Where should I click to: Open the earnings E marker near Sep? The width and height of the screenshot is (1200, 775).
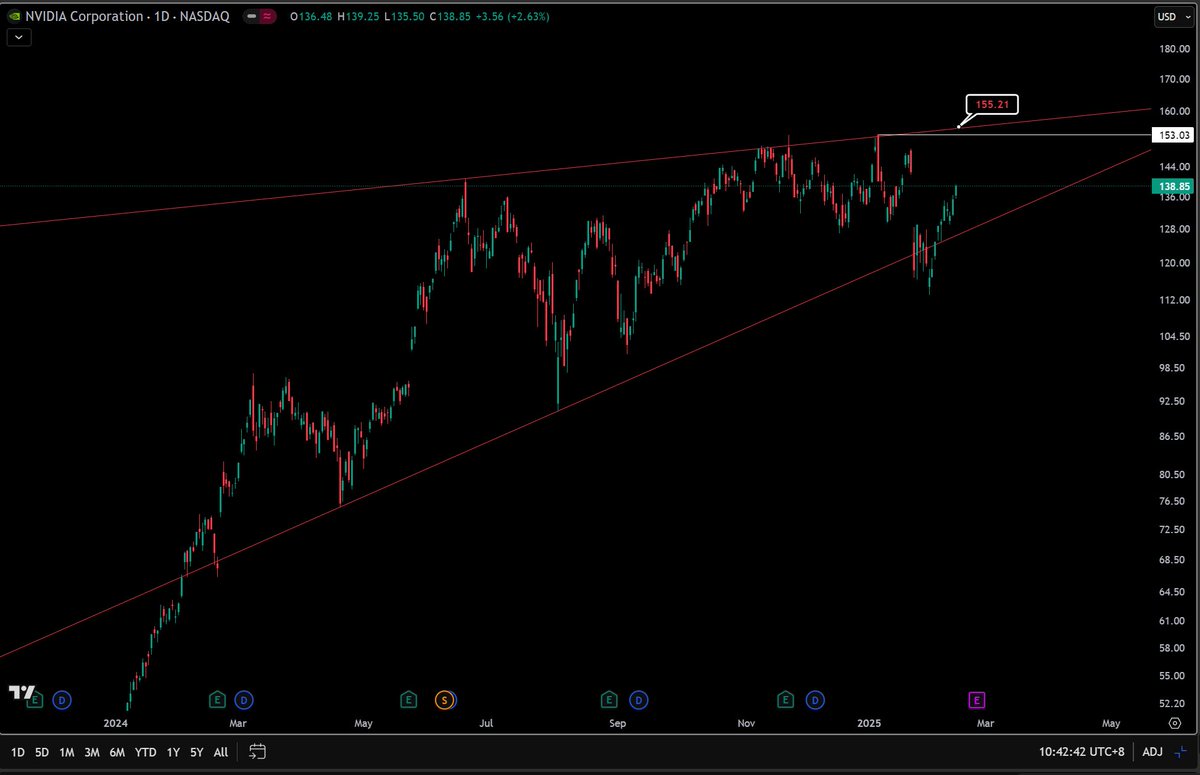(x=608, y=699)
